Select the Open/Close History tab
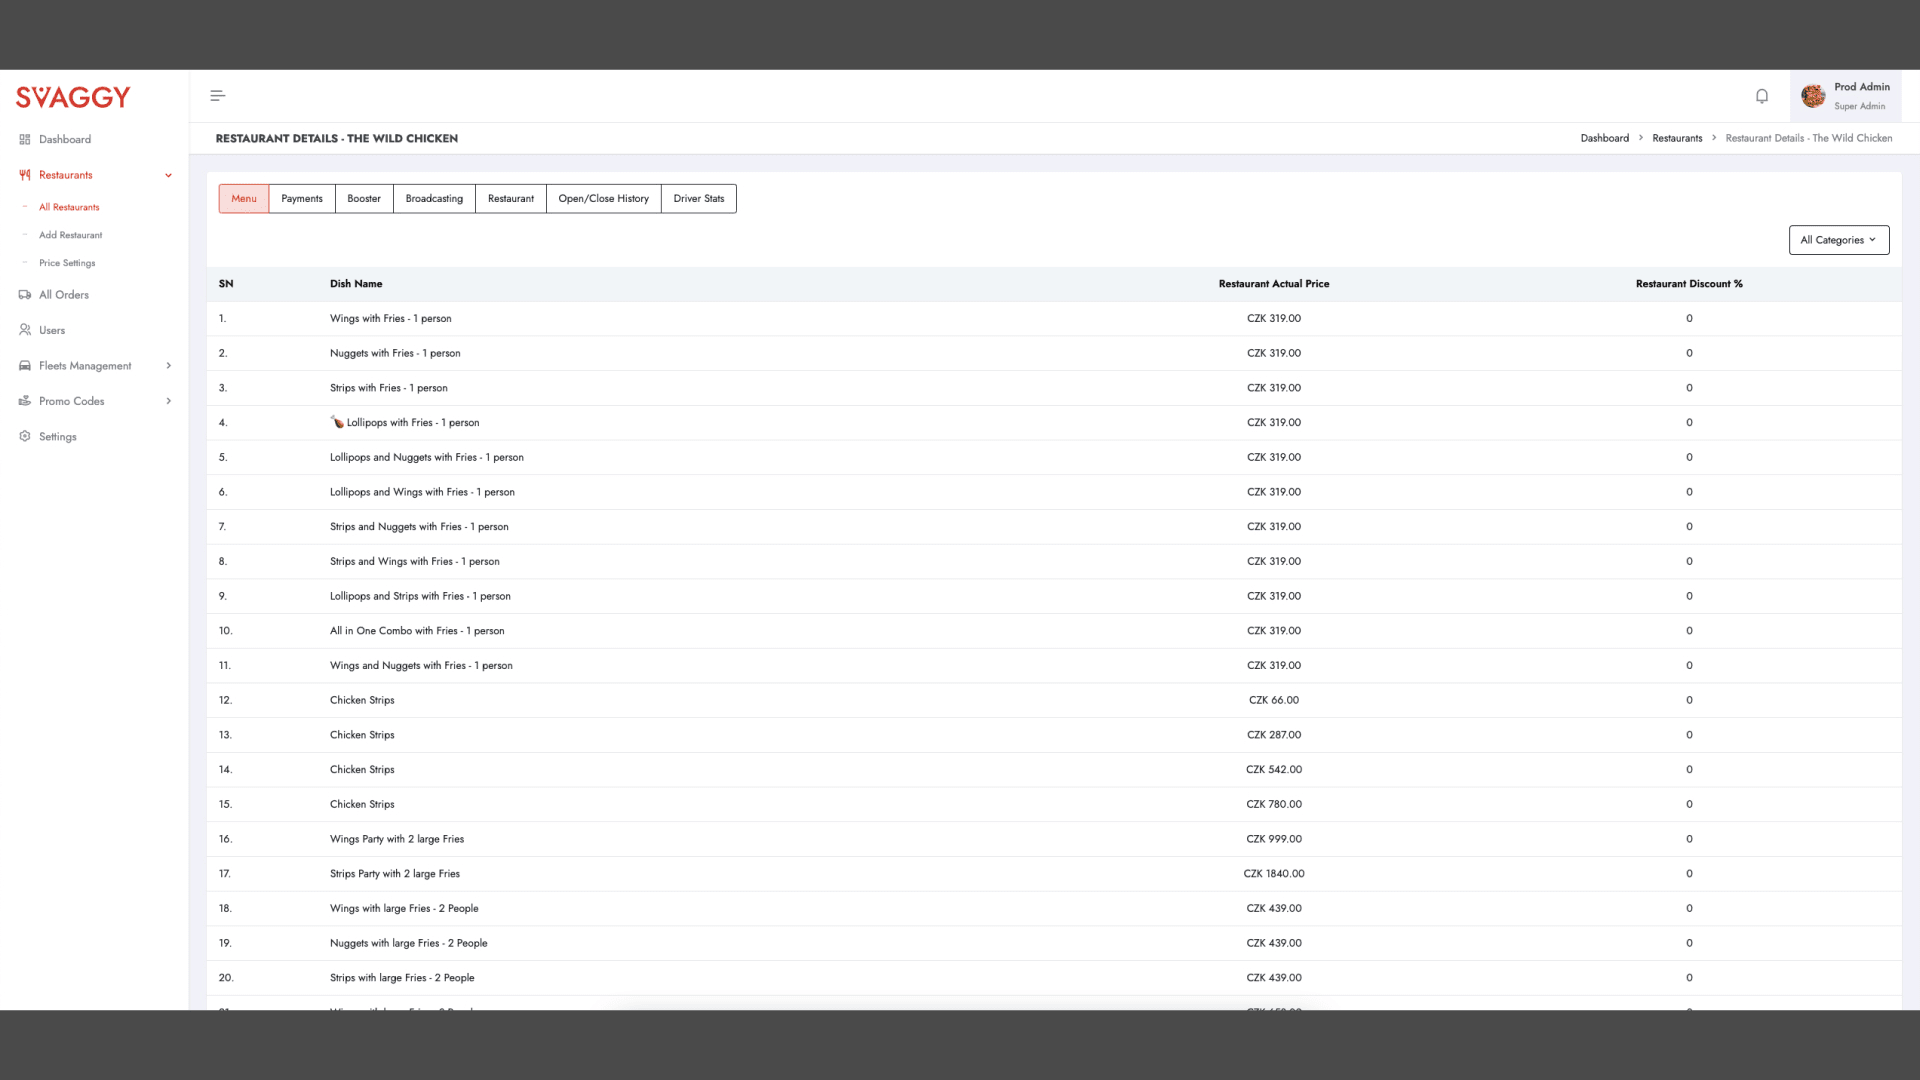Image resolution: width=1920 pixels, height=1080 pixels. [x=603, y=199]
